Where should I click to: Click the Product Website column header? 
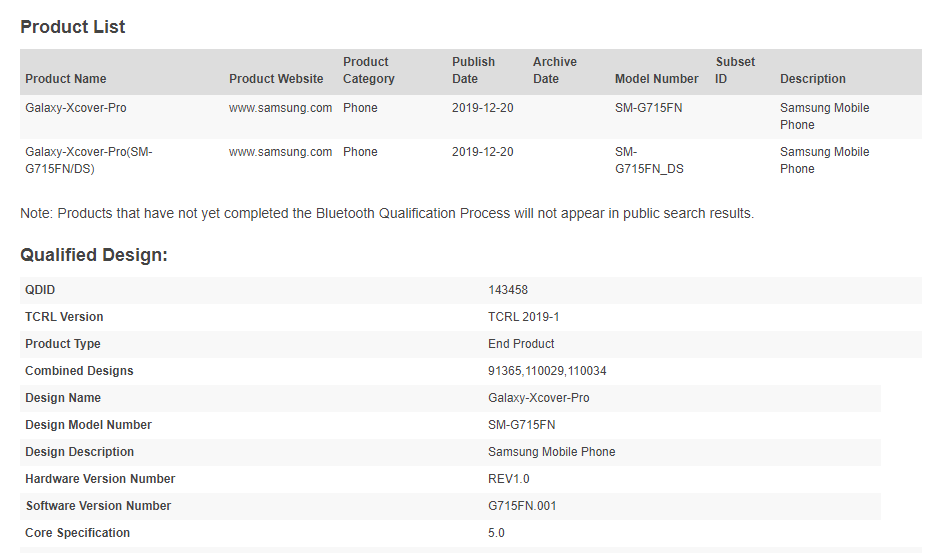(276, 78)
